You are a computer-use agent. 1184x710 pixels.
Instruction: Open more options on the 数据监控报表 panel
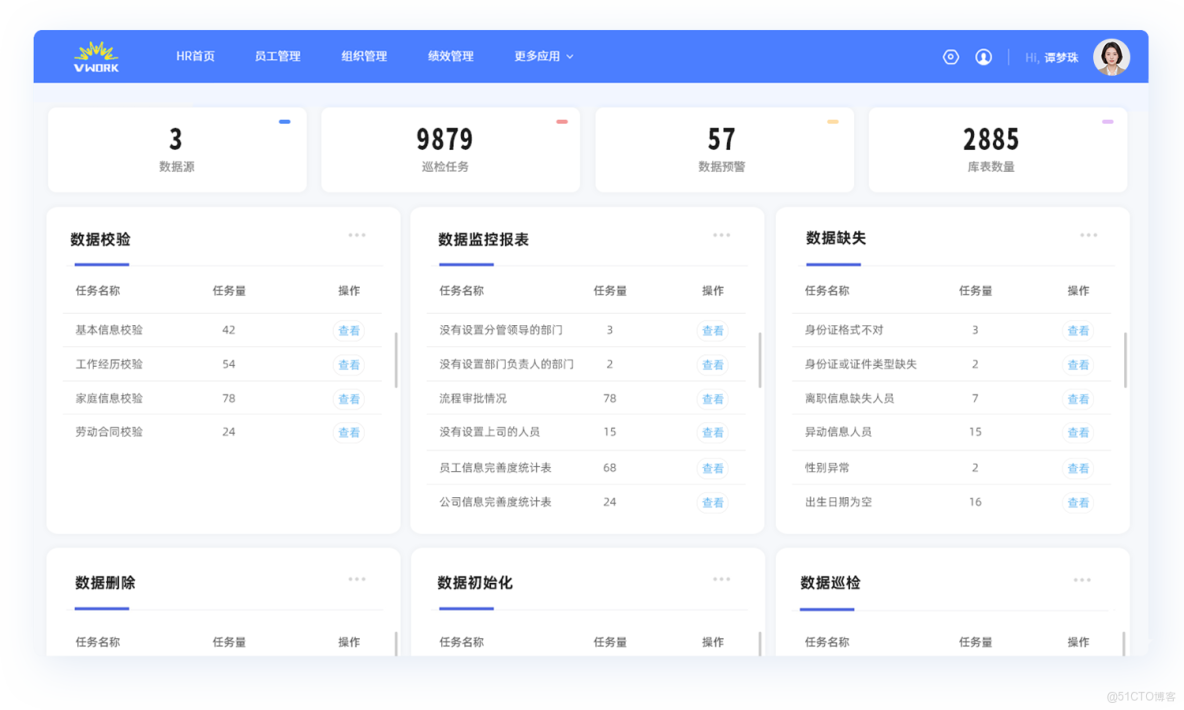pyautogui.click(x=722, y=235)
